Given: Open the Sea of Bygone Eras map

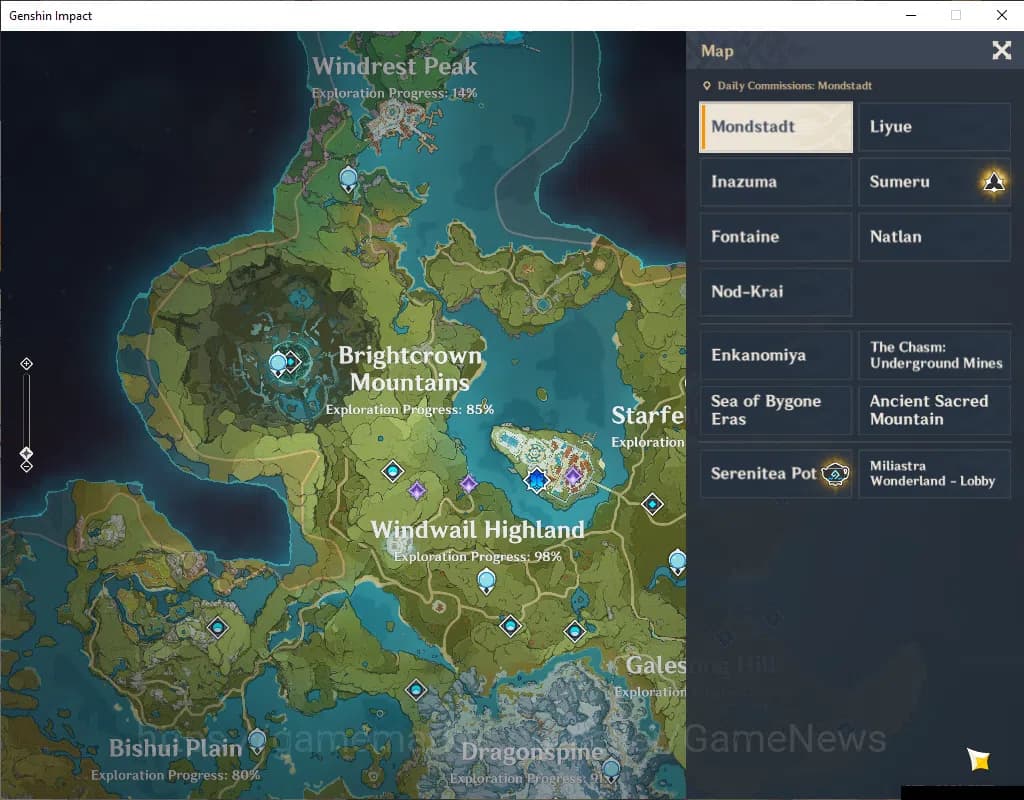Looking at the screenshot, I should click(776, 410).
